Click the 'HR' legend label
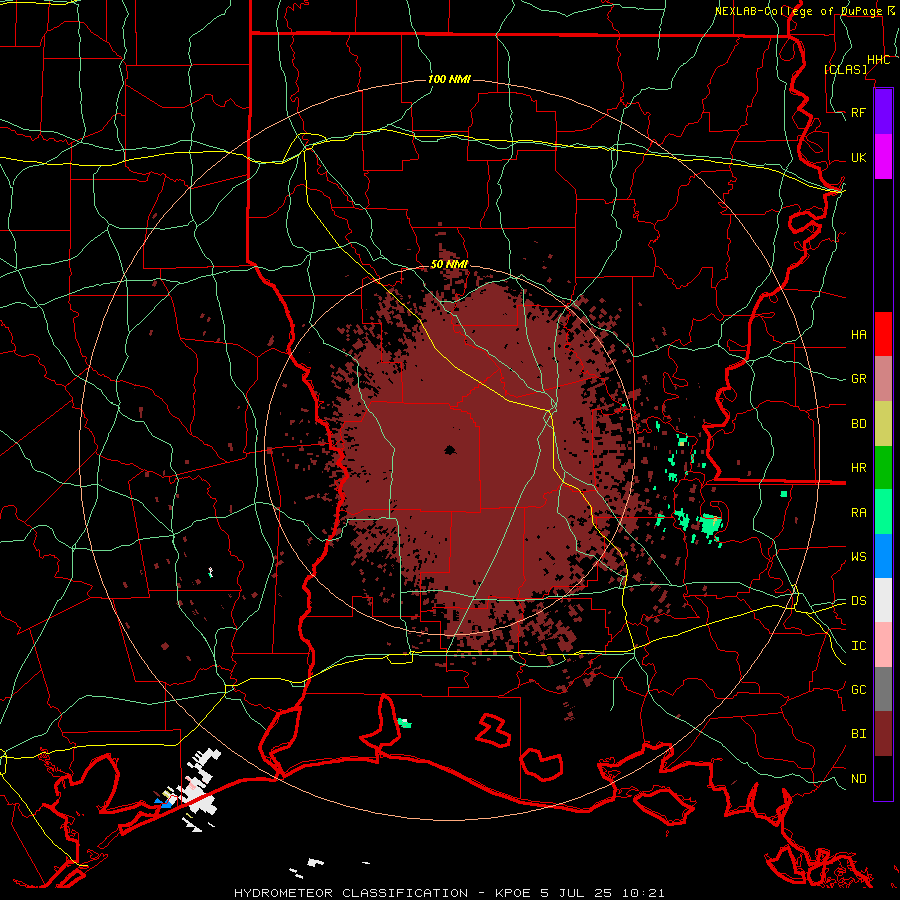This screenshot has height=900, width=900. coord(858,468)
